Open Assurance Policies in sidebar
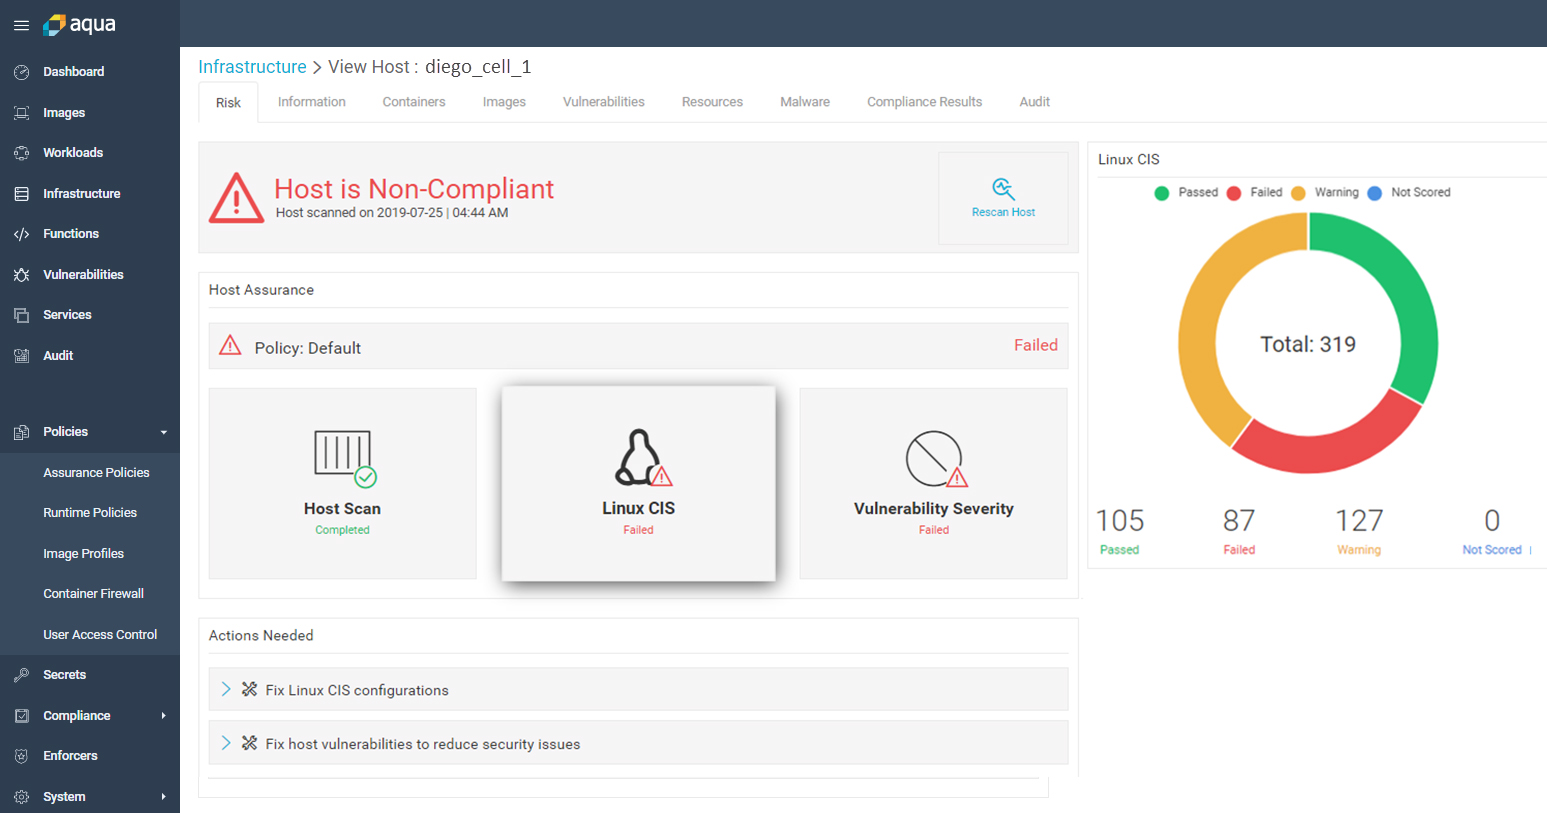 (x=96, y=473)
